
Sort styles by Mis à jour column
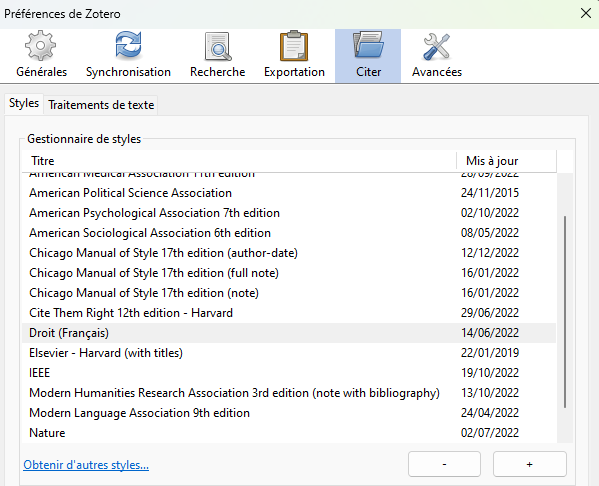click(507, 161)
